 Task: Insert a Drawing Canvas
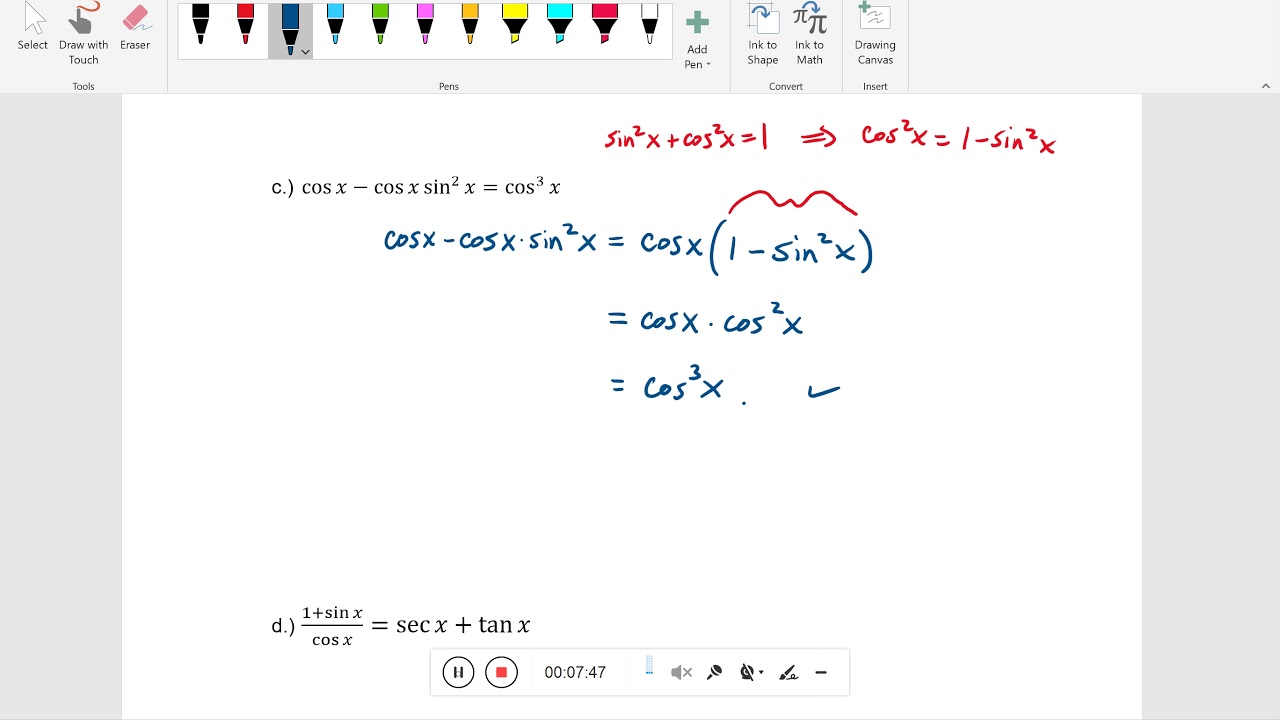[875, 34]
